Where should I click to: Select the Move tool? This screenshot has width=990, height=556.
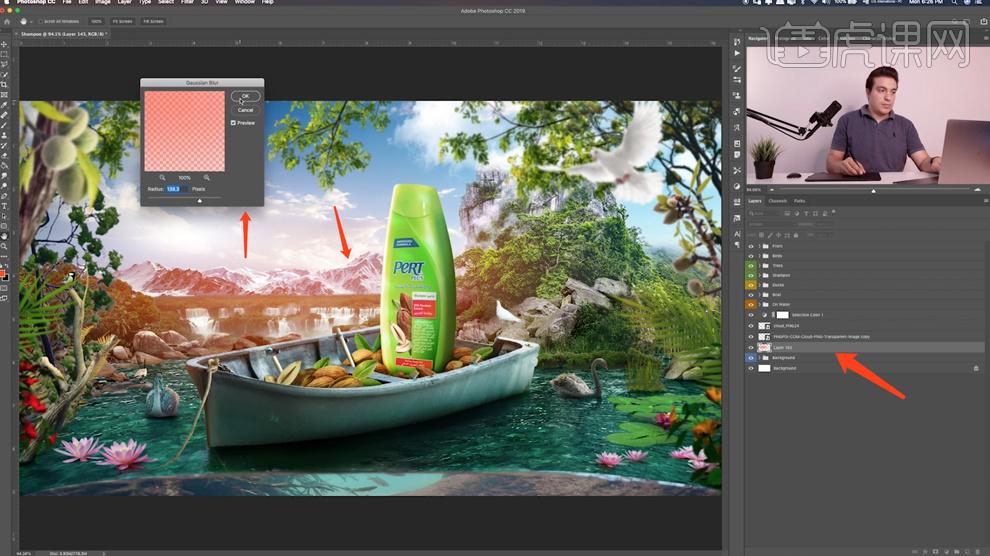pos(5,45)
